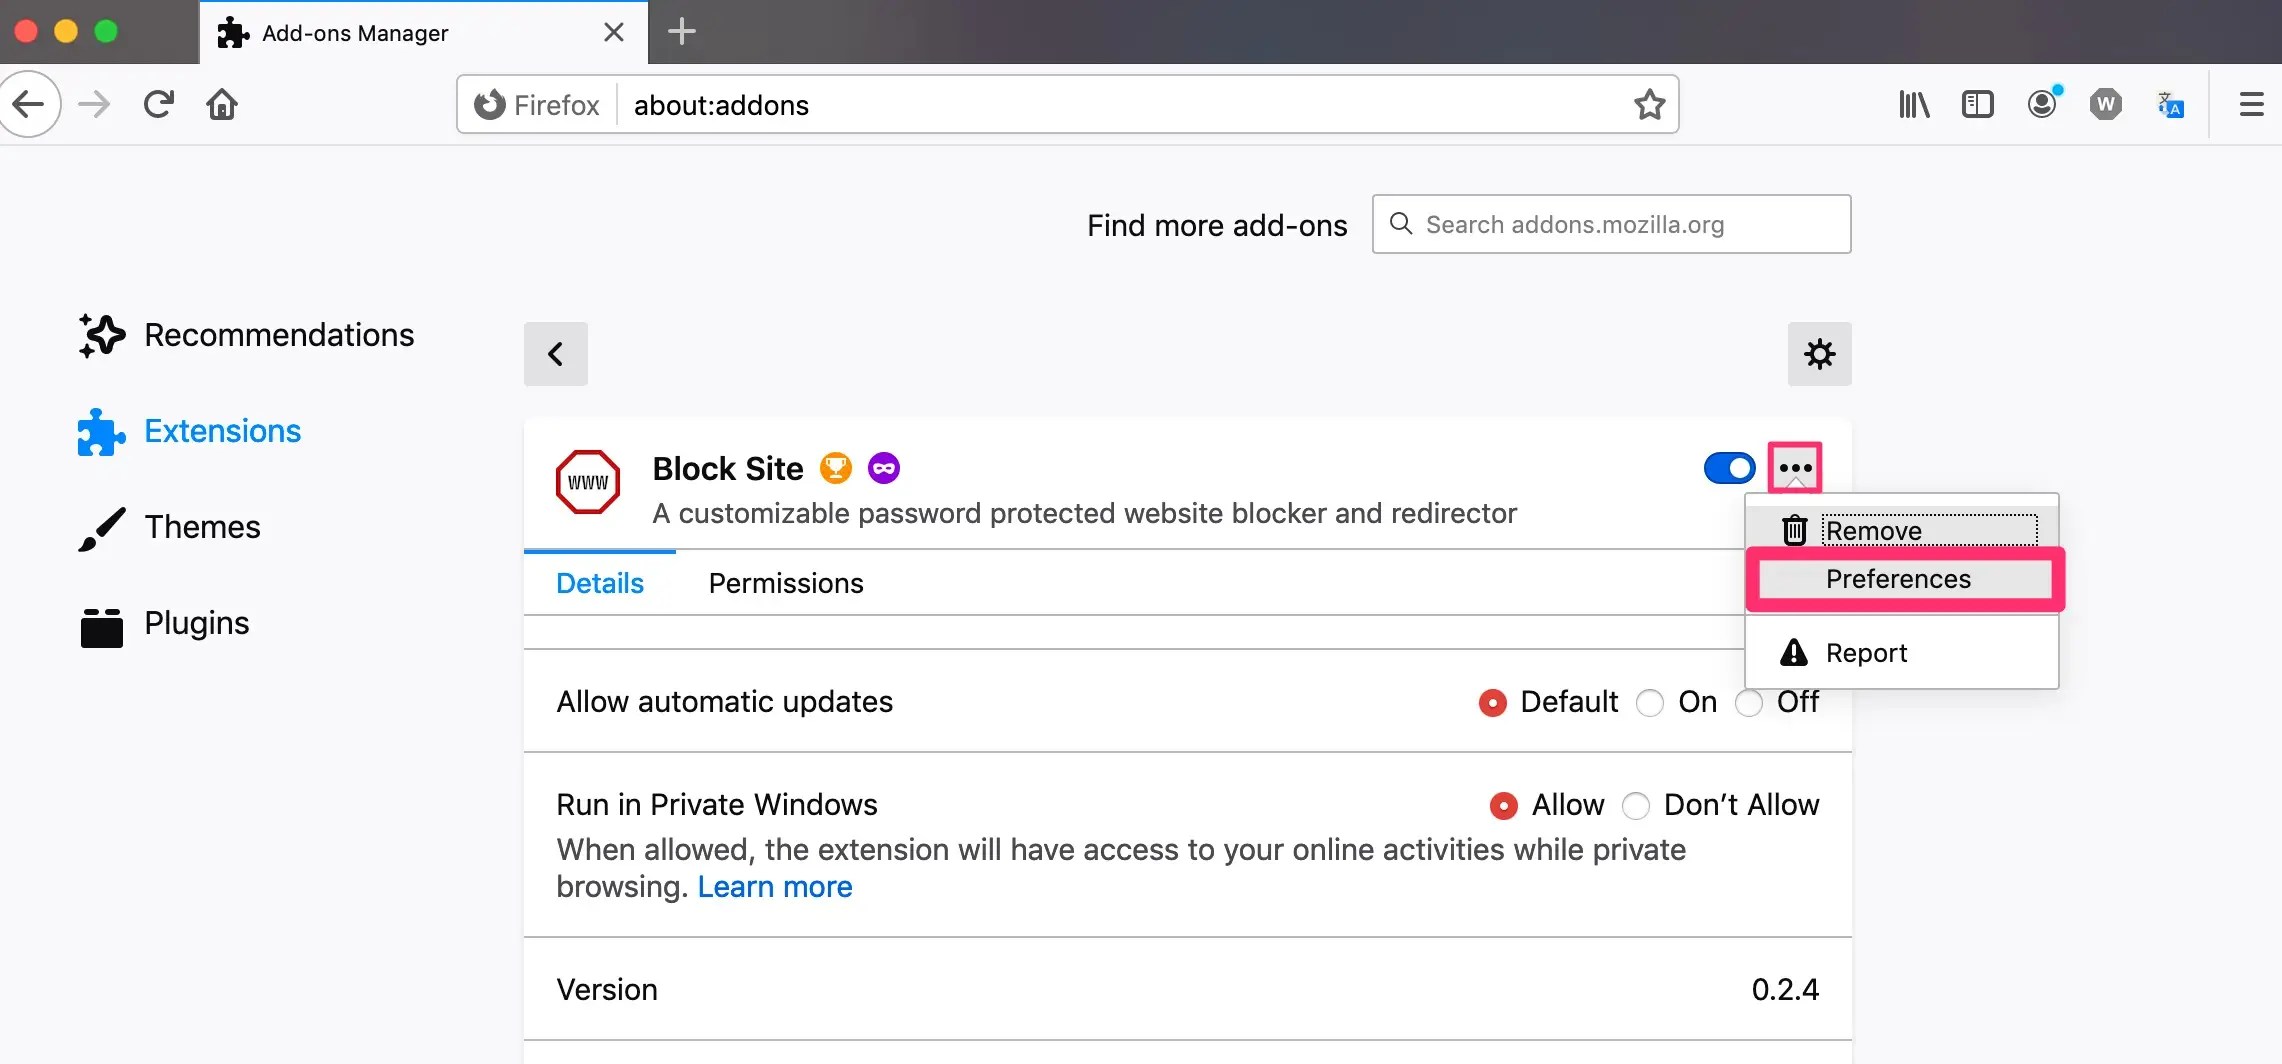Show sidebars using the toolbar icon
This screenshot has height=1064, width=2282.
[1977, 104]
